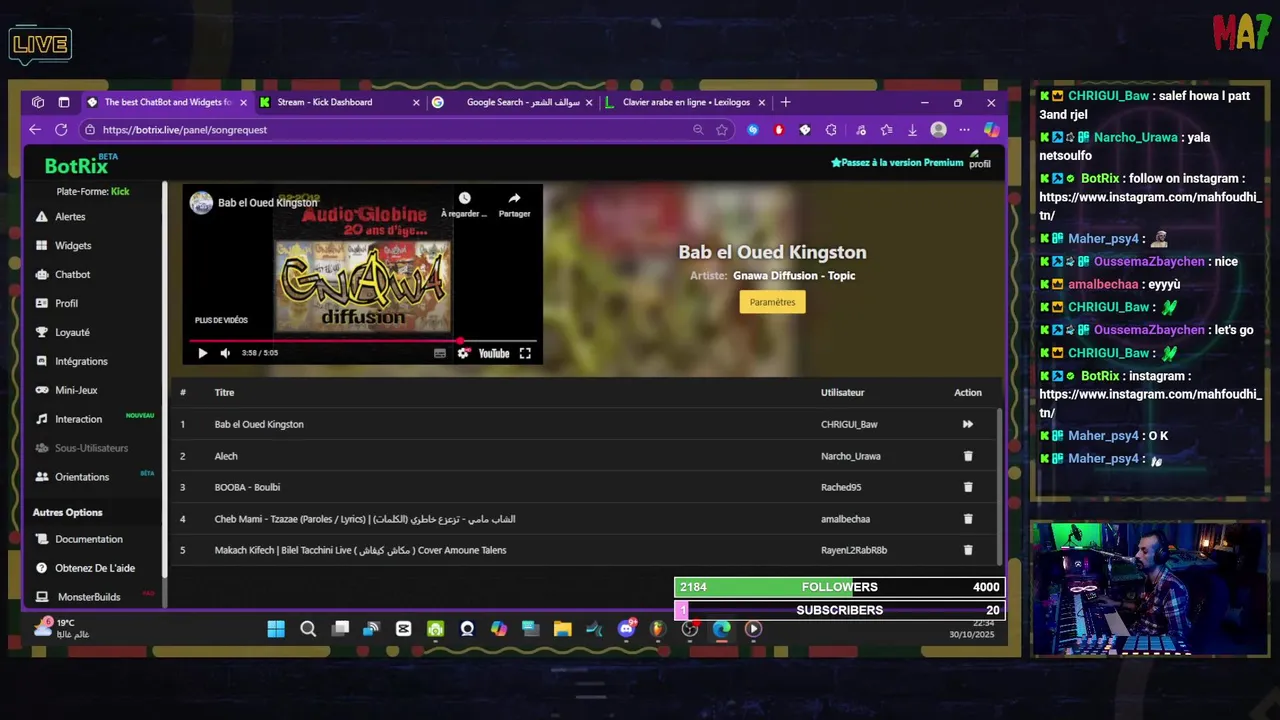Open the Gnawa Diffusion channel avatar

coord(201,202)
